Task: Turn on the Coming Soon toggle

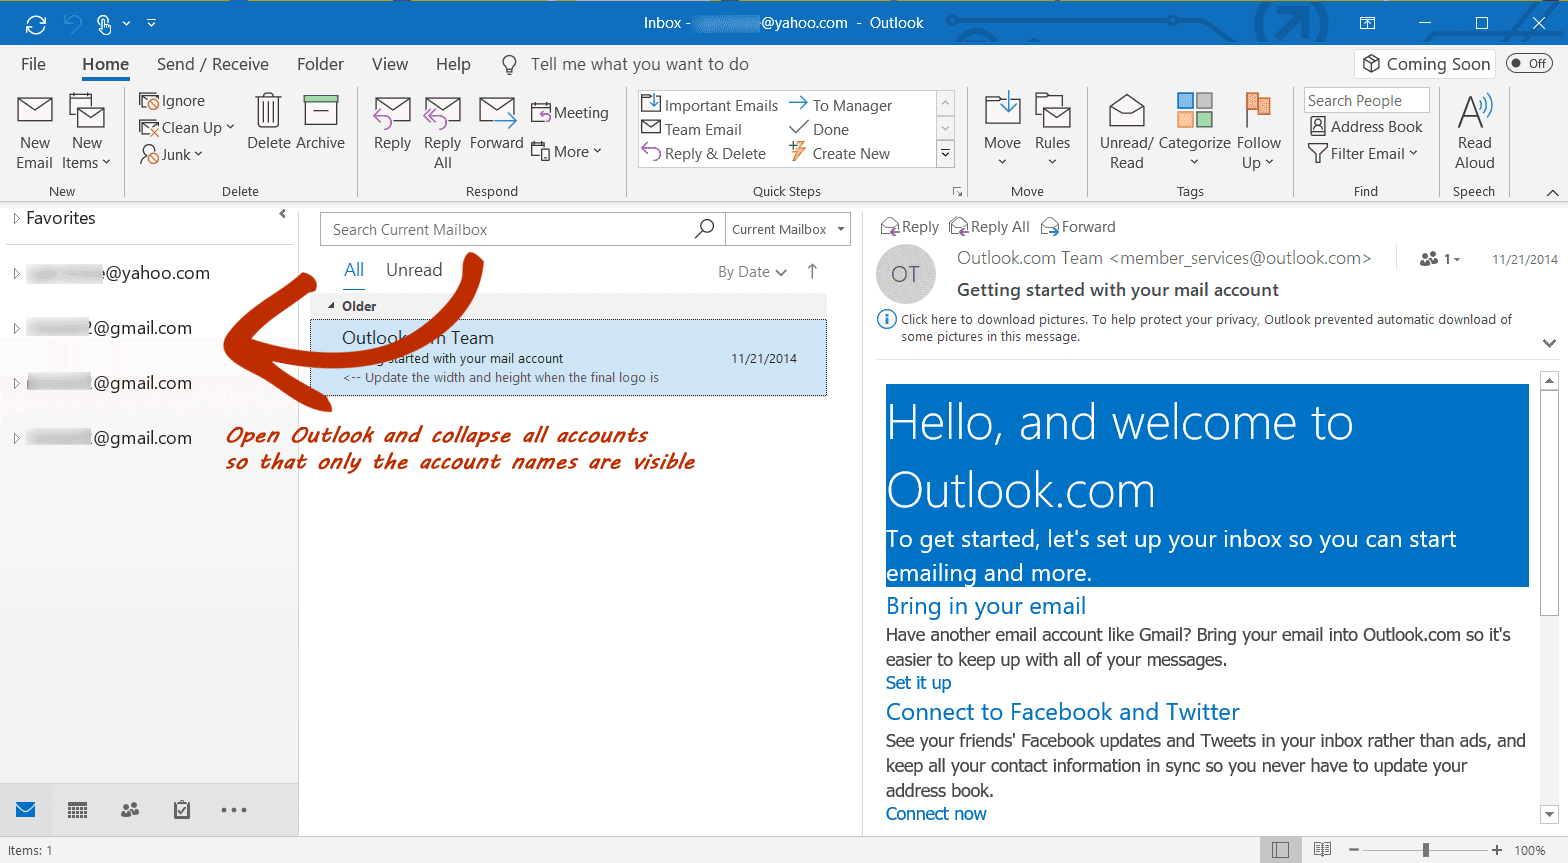Action: (x=1529, y=64)
